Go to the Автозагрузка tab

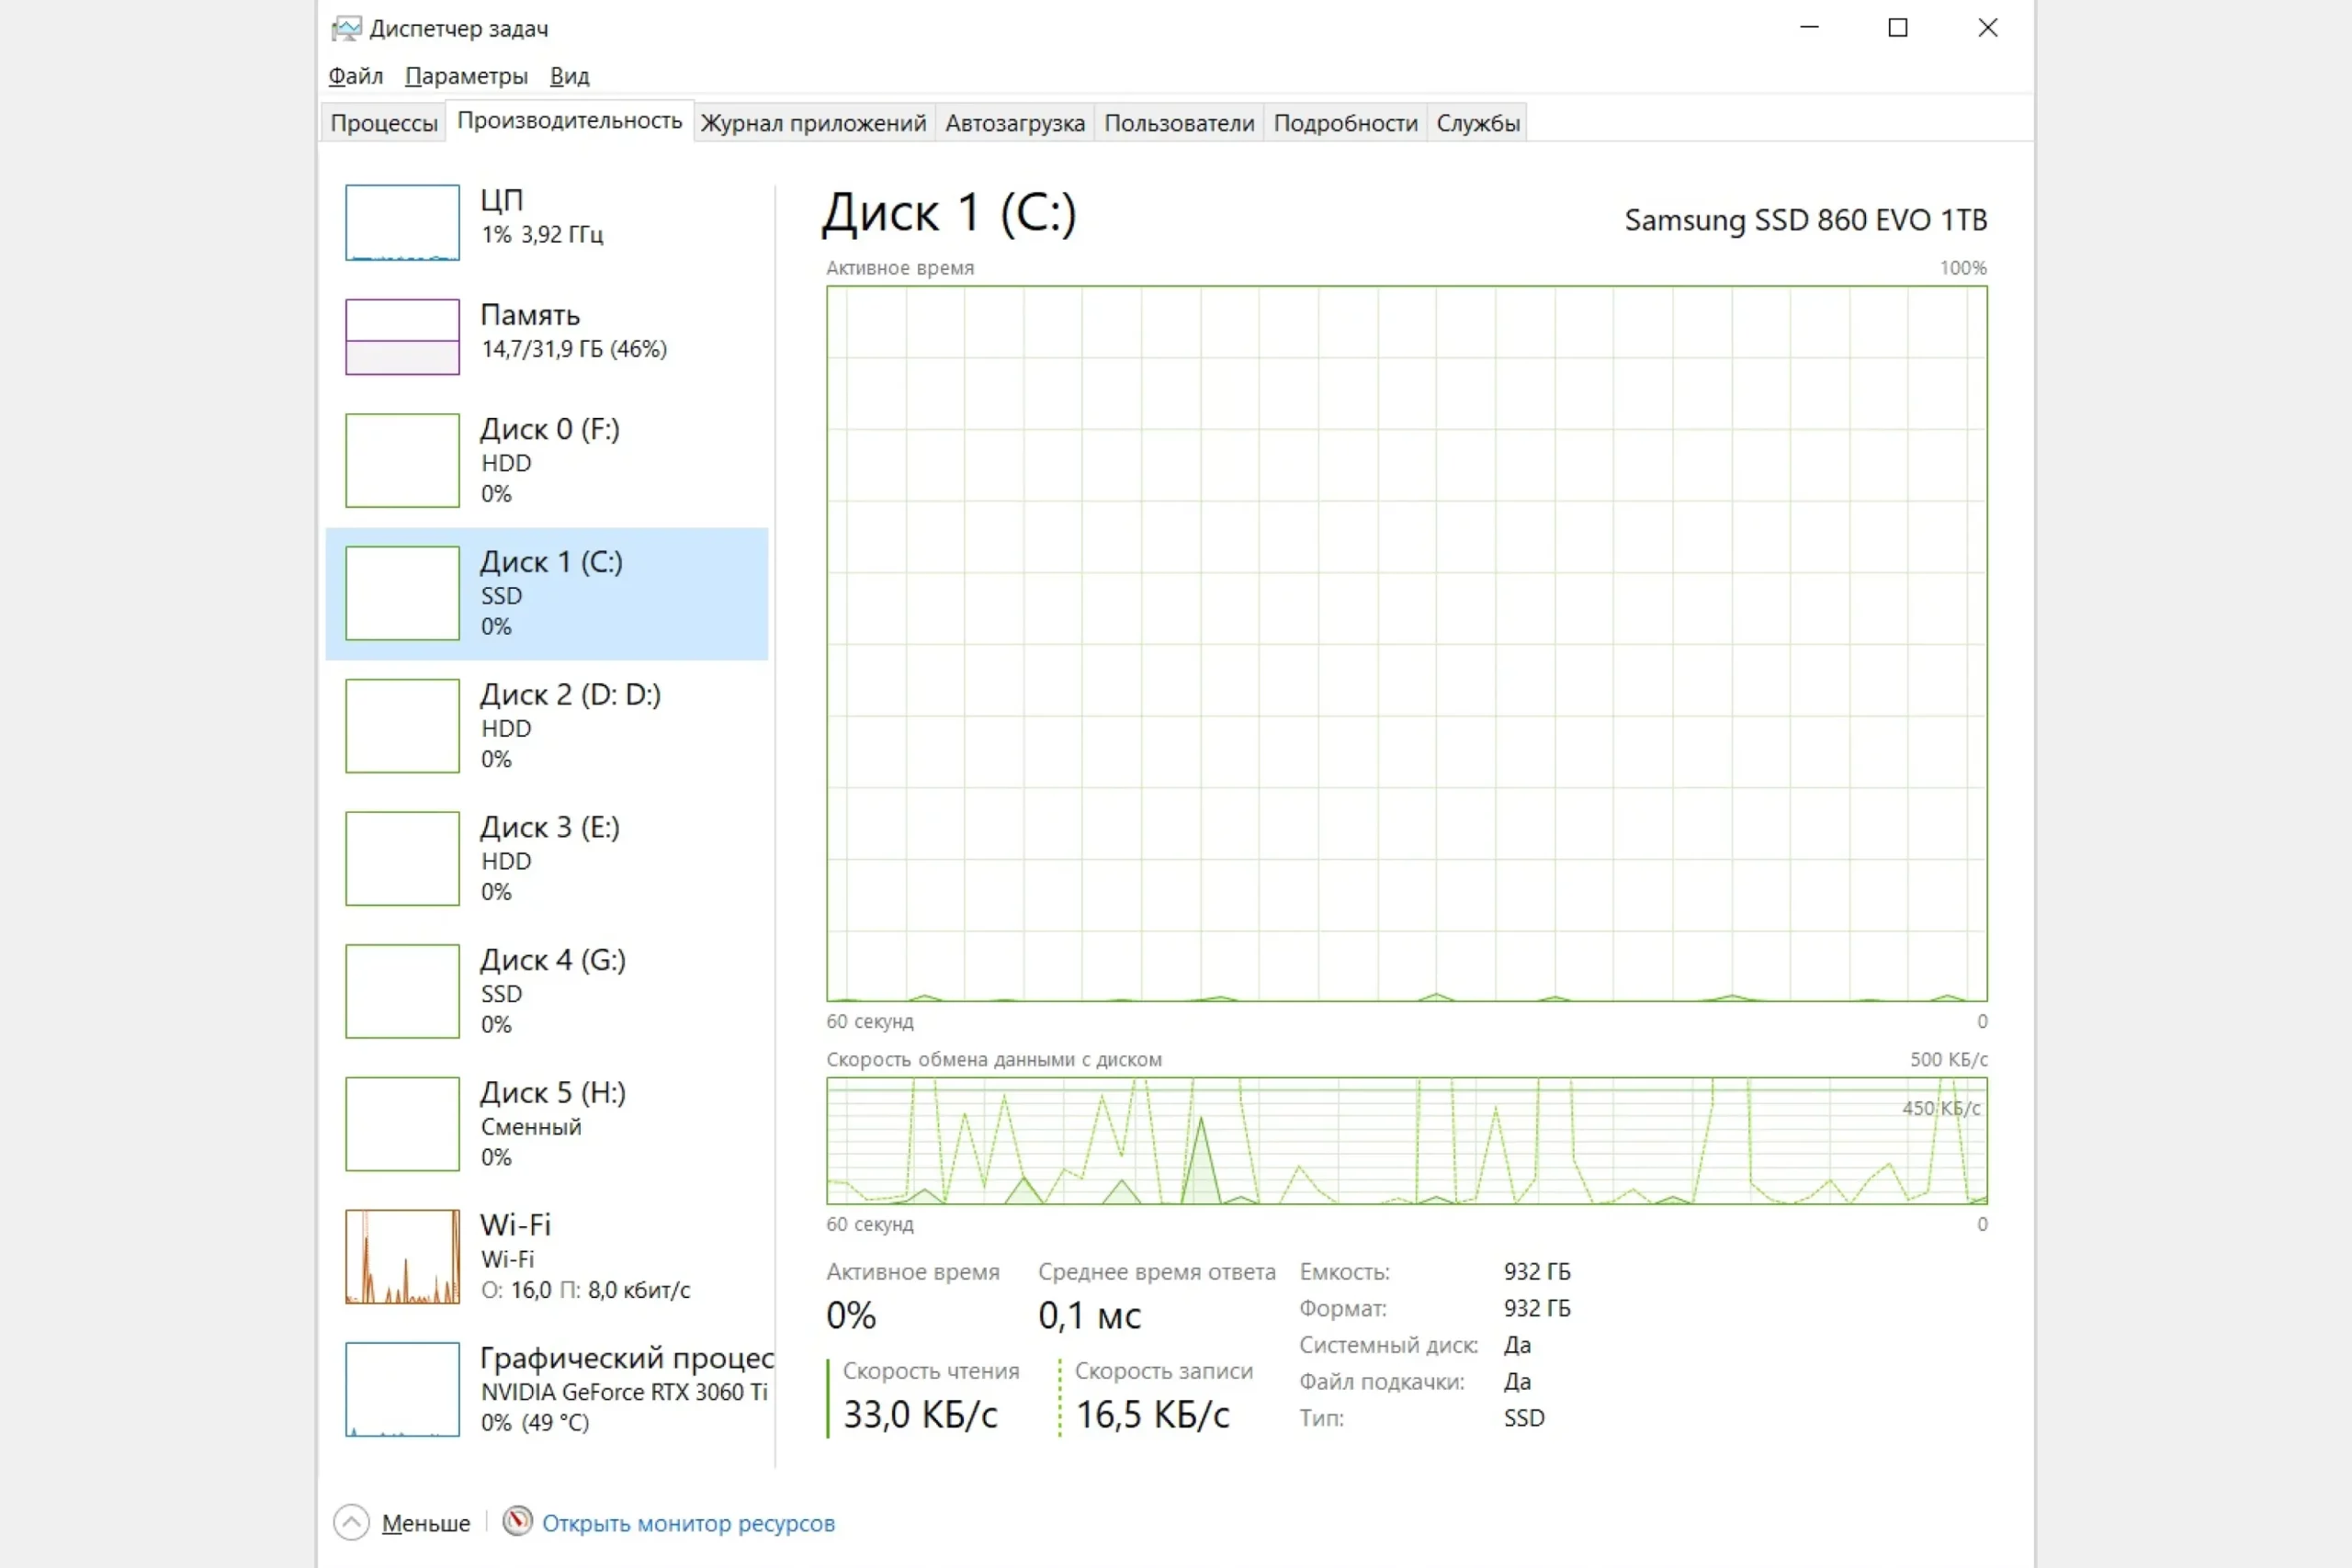pos(1014,123)
